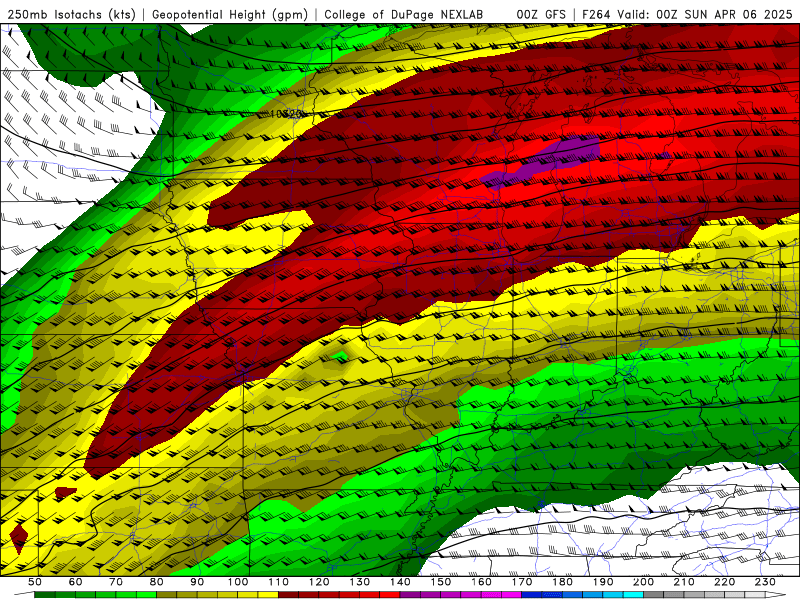The width and height of the screenshot is (800, 600).
Task: Click the dark maroon legend swatch right of 110
Action: click(289, 595)
